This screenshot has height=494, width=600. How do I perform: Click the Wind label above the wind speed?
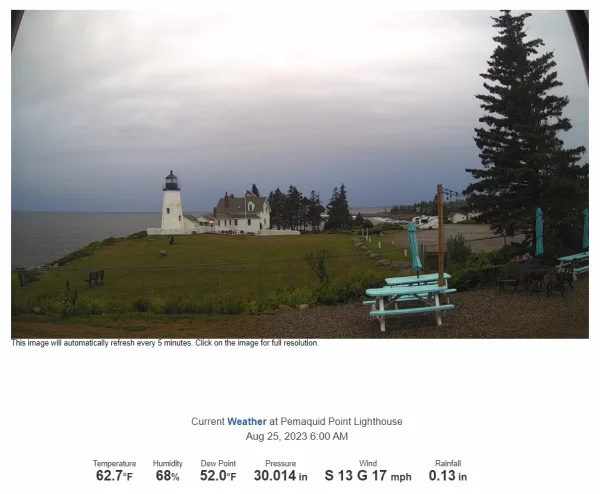[368, 463]
